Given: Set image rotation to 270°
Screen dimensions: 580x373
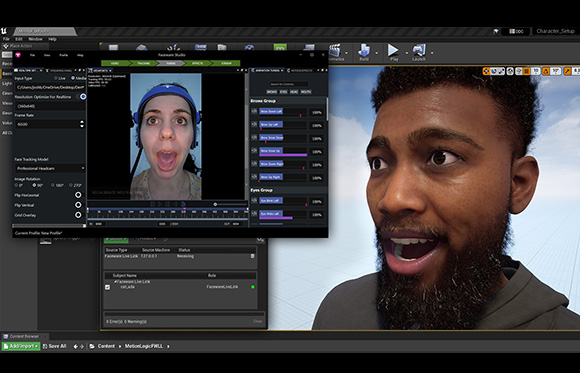Looking at the screenshot, I should click(71, 185).
